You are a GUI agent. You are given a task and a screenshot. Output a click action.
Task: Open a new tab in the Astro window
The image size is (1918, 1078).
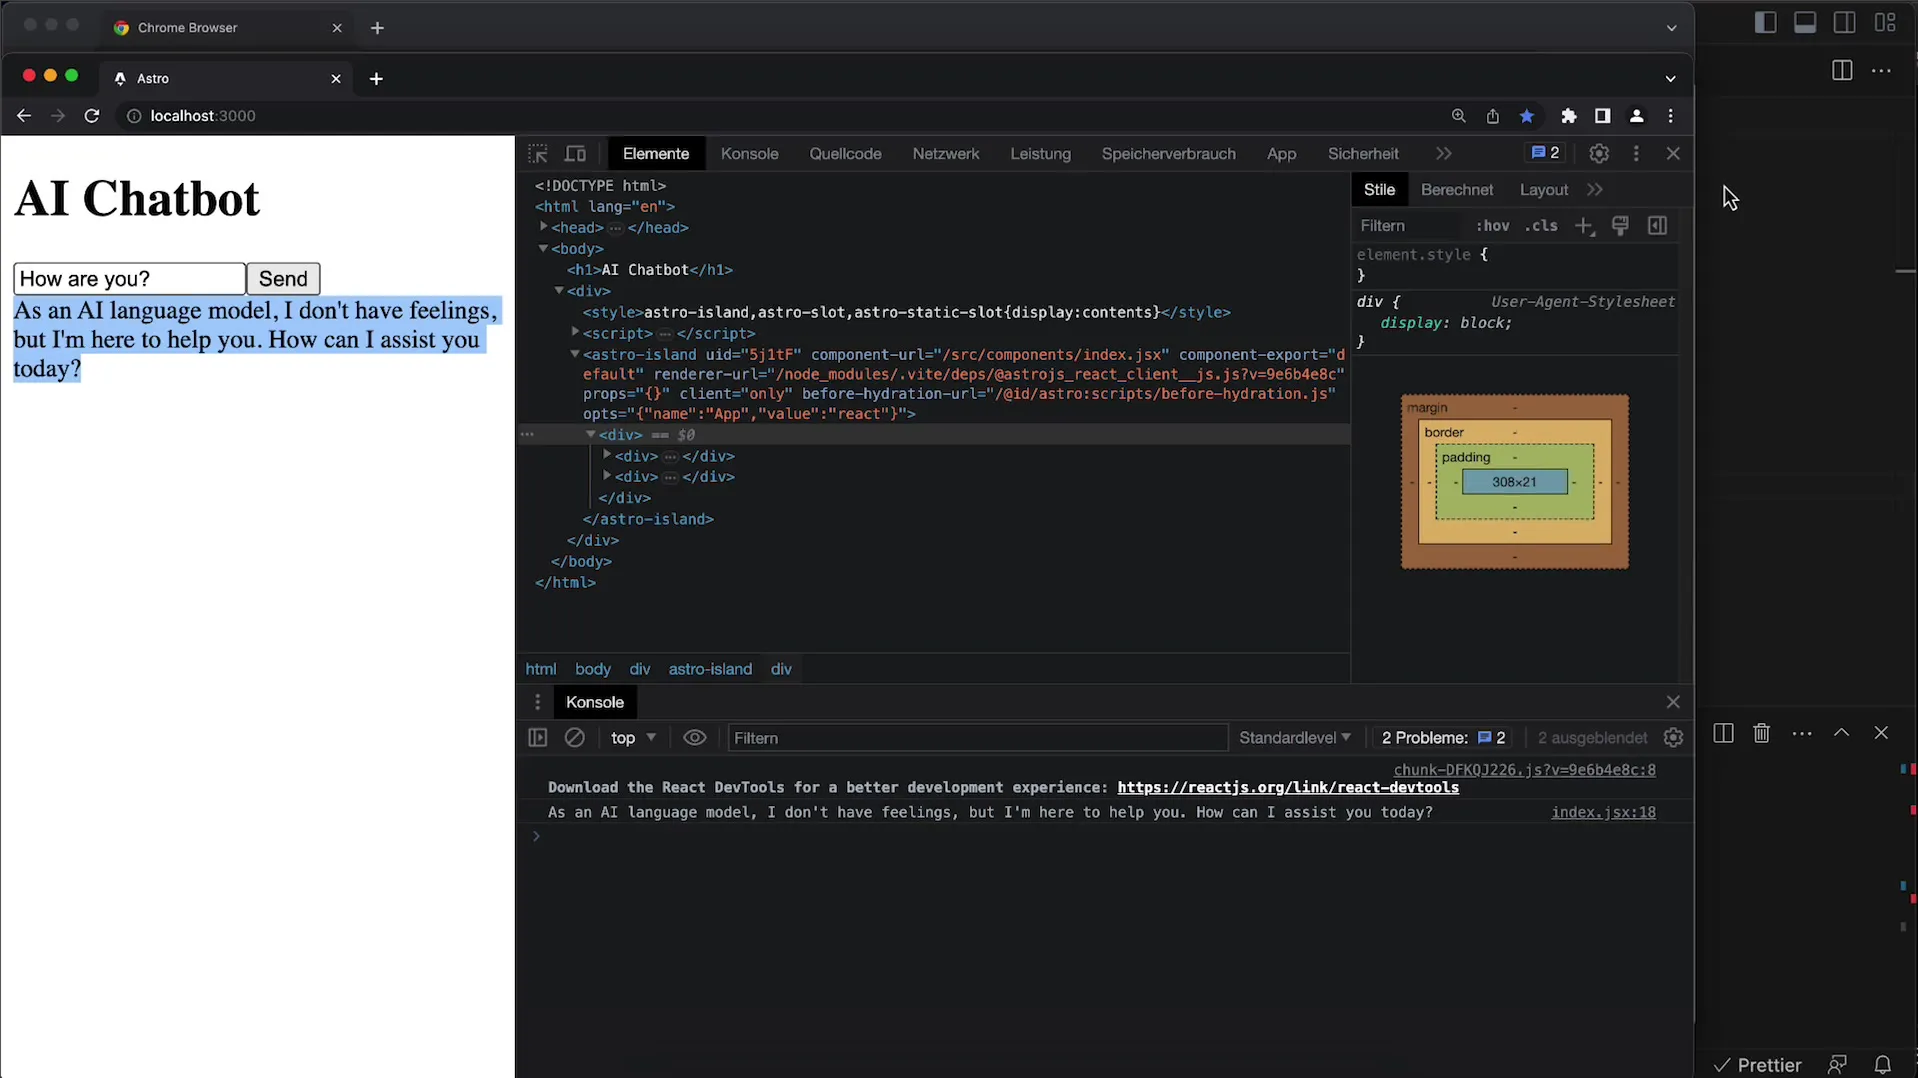(376, 78)
